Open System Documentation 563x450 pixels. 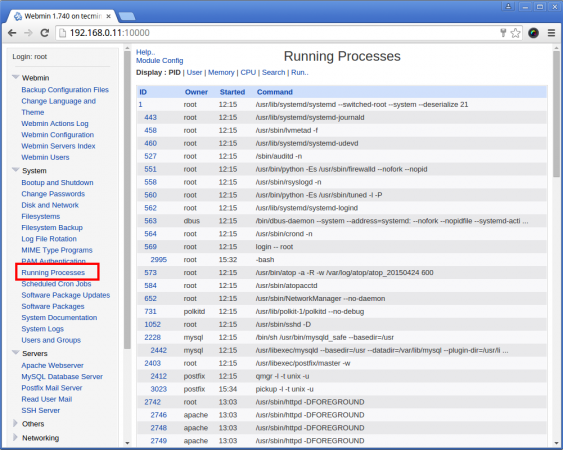[59, 317]
